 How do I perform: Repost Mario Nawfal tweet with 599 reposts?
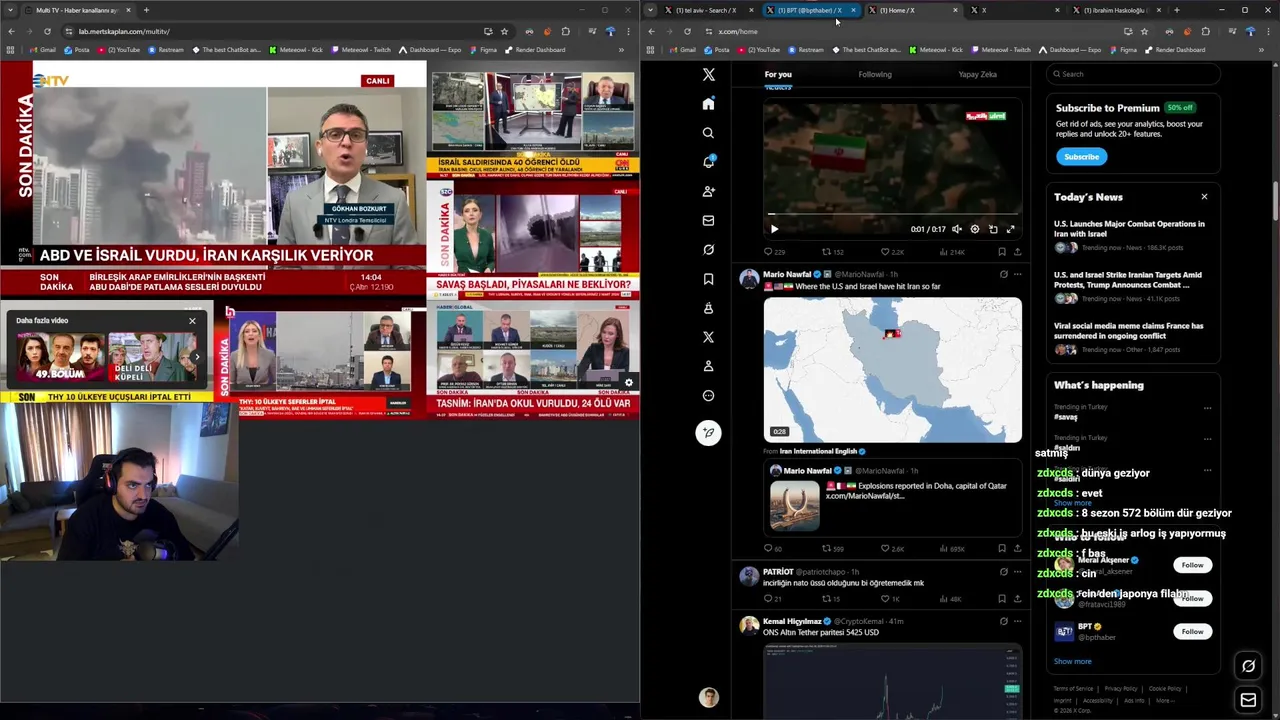click(833, 548)
